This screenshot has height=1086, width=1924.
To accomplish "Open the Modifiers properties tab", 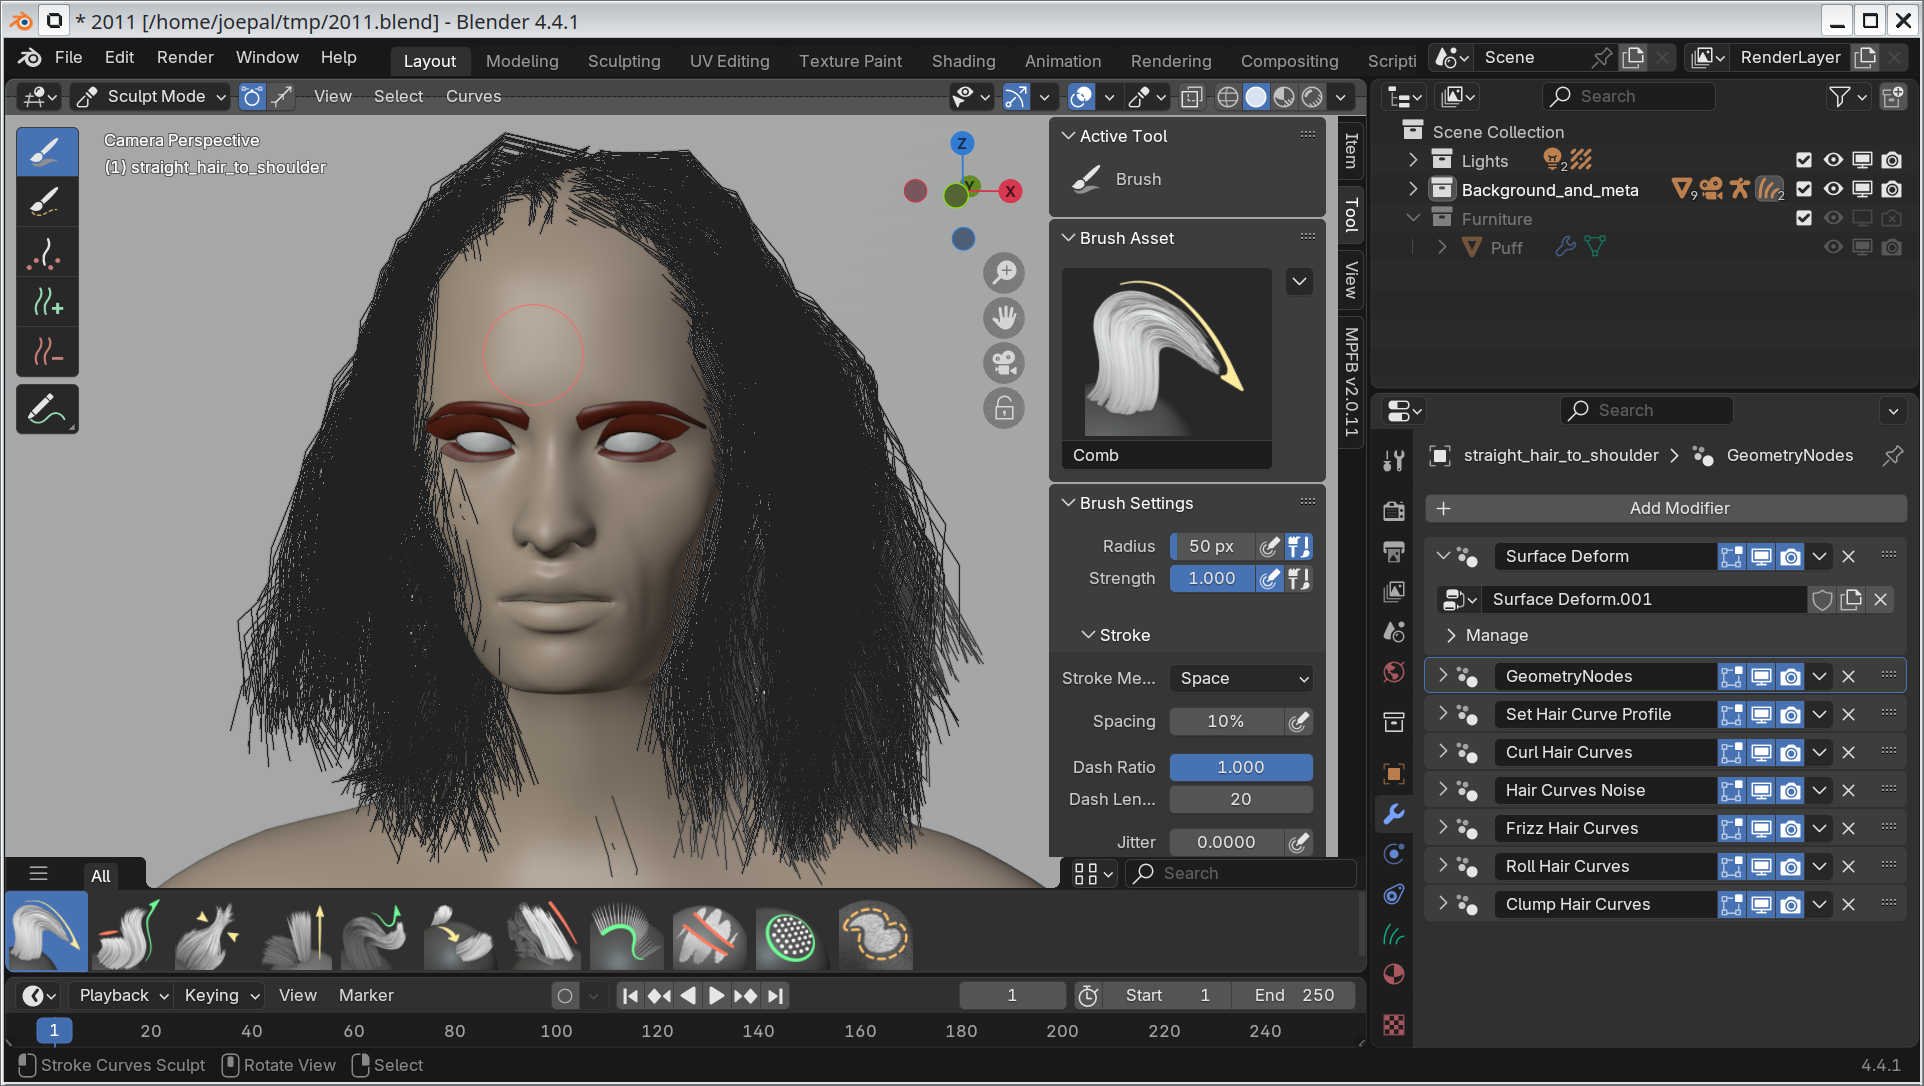I will (x=1393, y=814).
